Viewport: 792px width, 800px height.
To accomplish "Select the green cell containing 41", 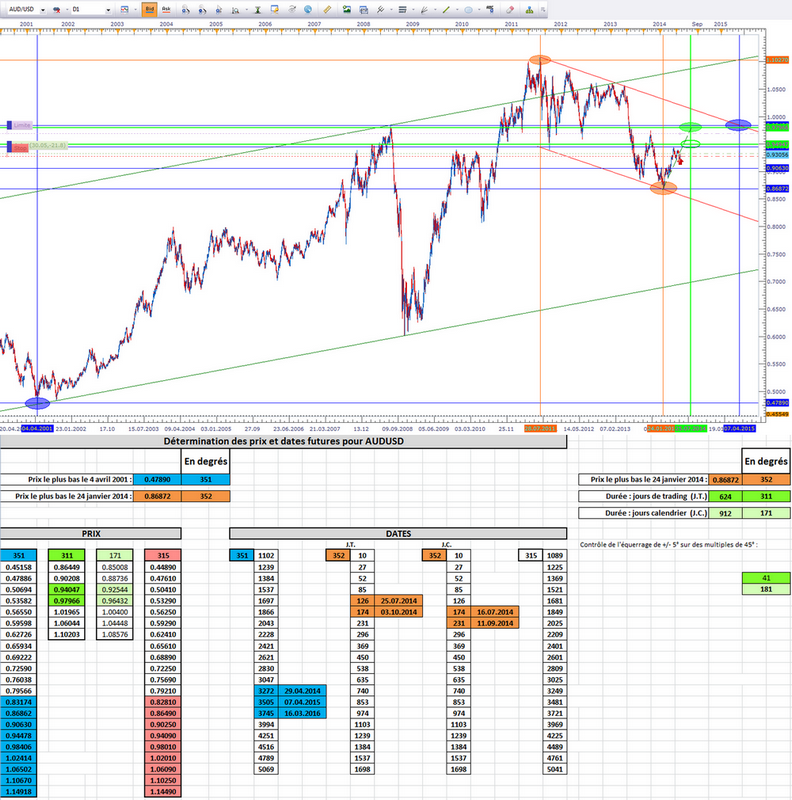I will [766, 578].
